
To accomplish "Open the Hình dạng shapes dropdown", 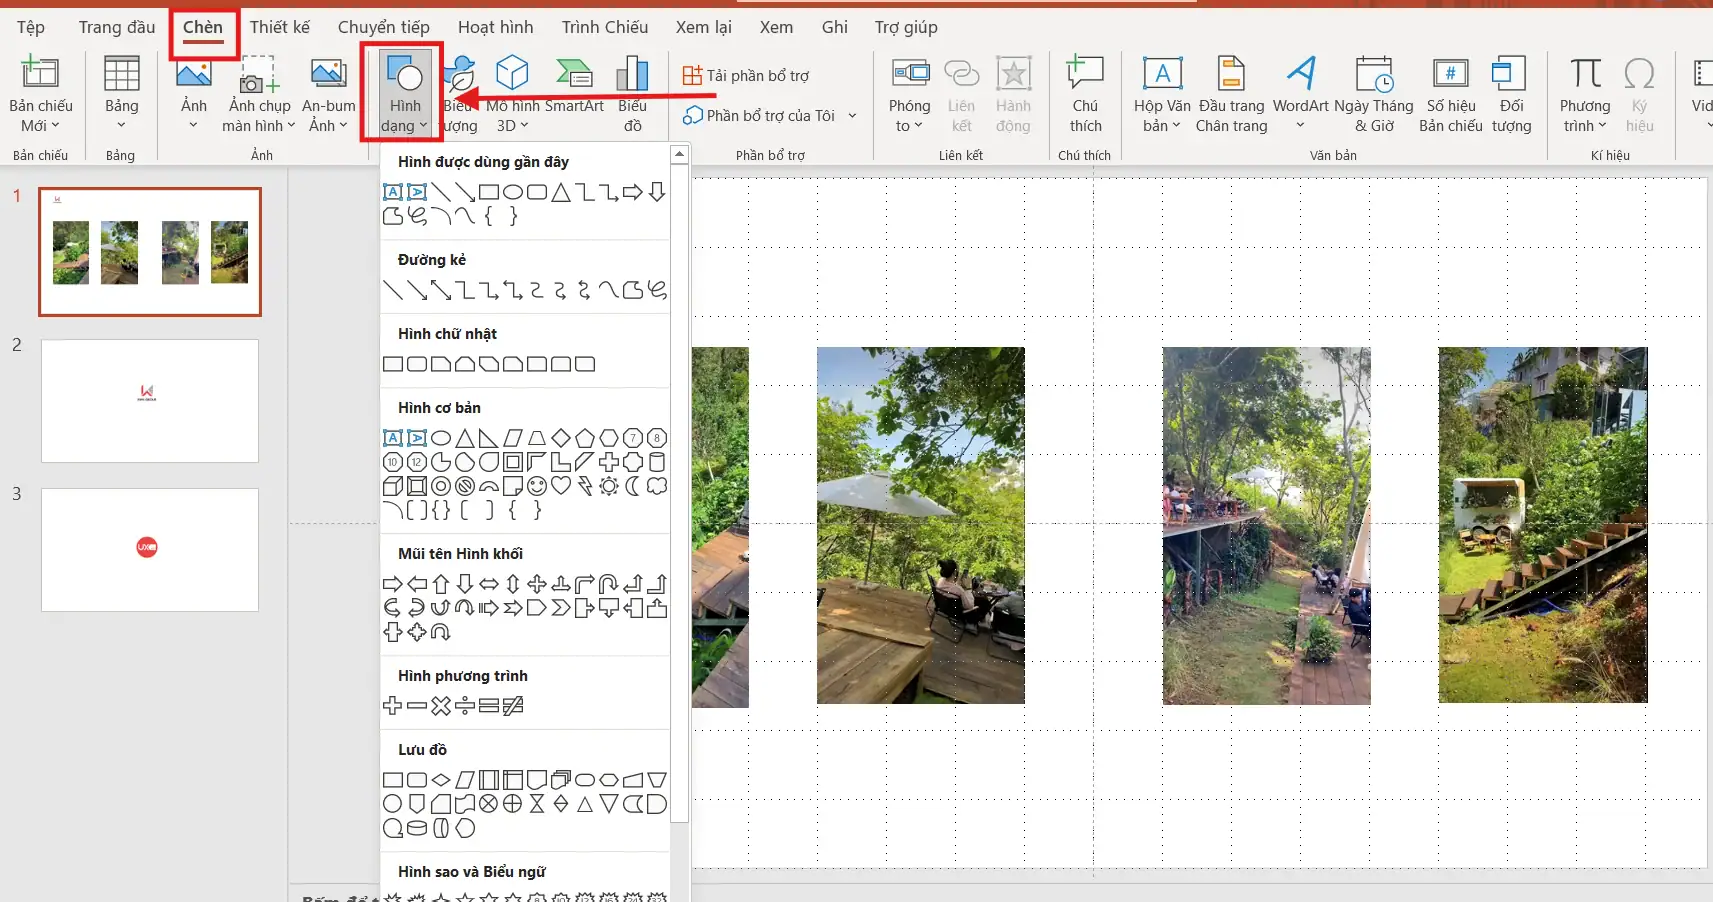I will tap(404, 94).
